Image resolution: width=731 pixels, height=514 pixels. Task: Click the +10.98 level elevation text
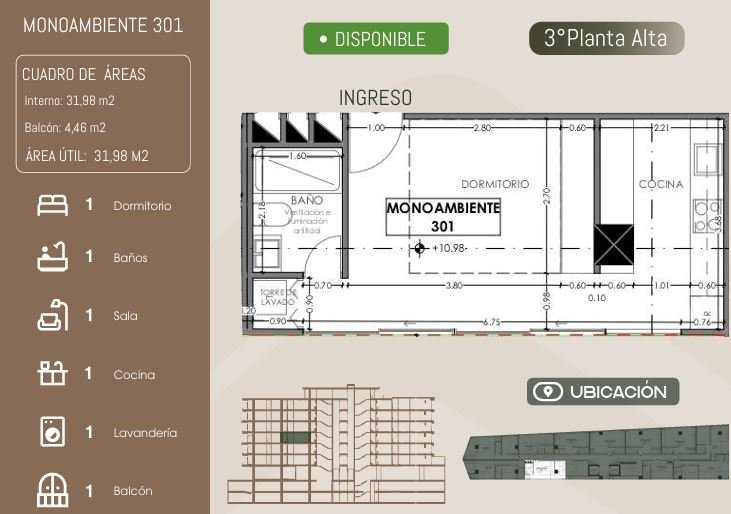click(x=449, y=248)
